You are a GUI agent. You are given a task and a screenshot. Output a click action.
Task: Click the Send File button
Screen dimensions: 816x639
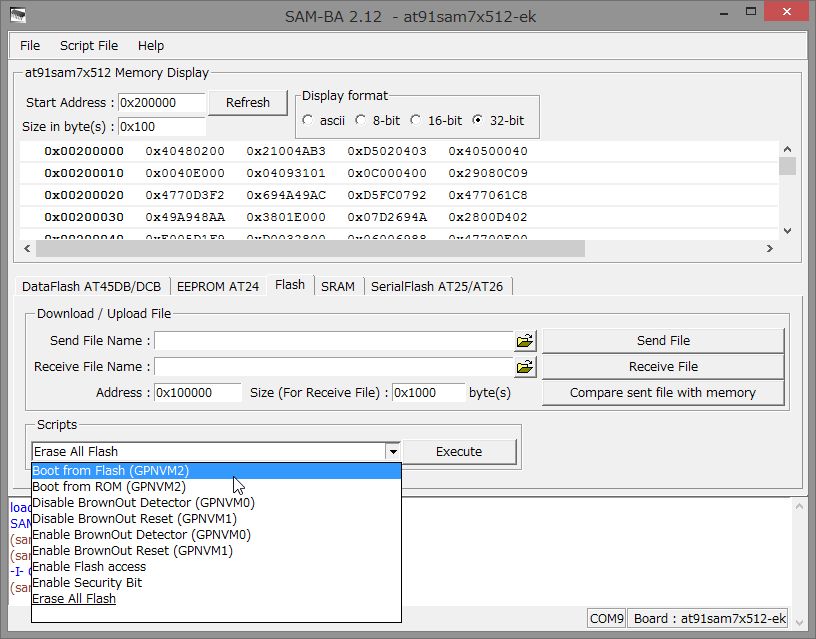664,341
